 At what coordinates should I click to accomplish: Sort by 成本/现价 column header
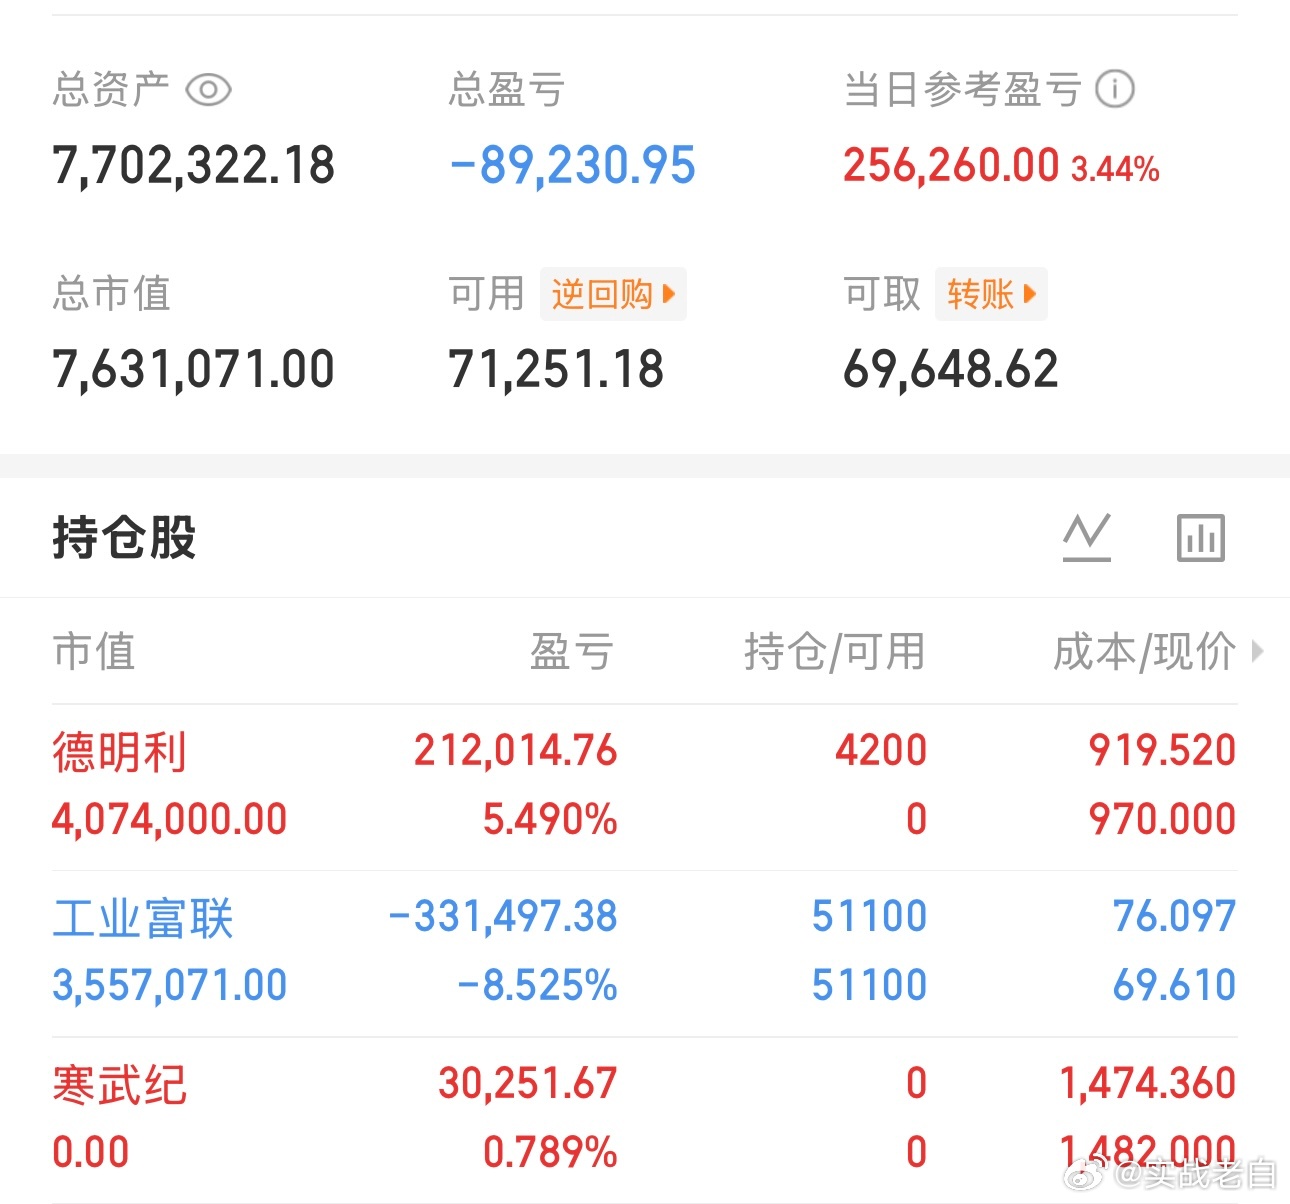tap(1145, 652)
